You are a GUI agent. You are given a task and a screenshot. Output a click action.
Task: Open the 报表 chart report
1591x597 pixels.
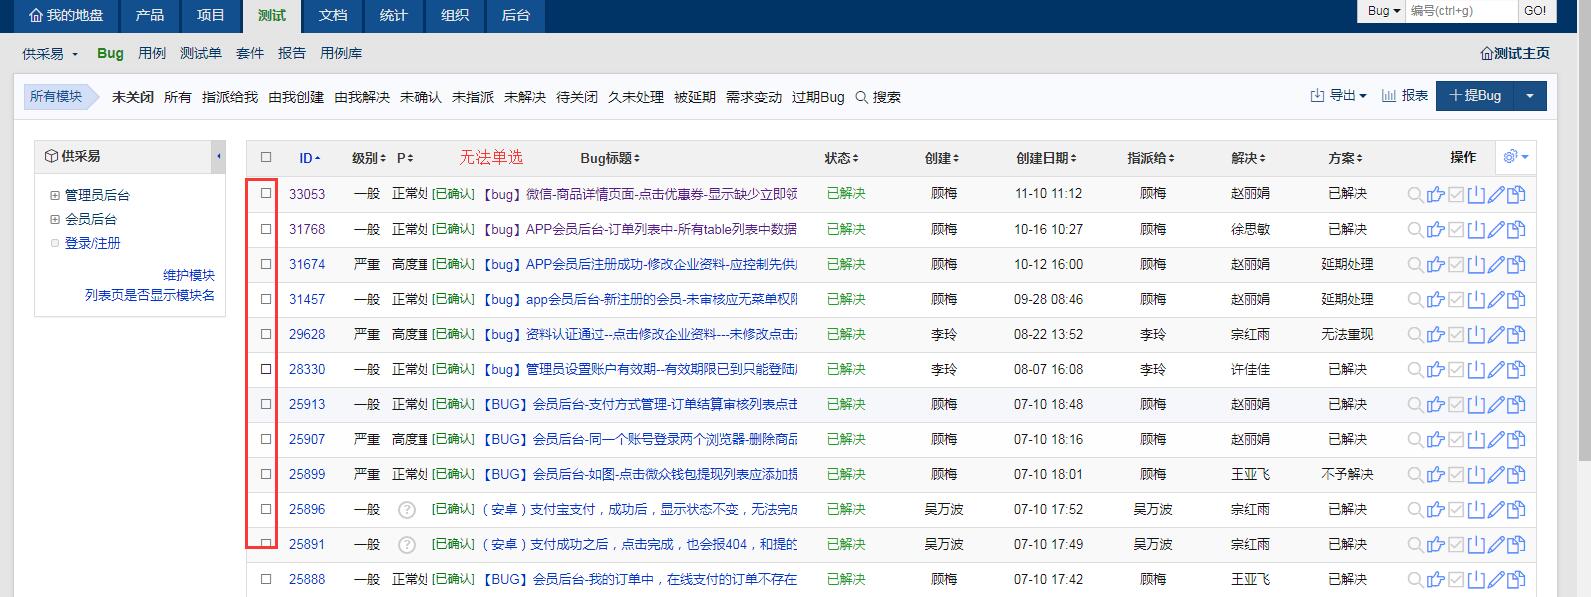pos(1404,96)
